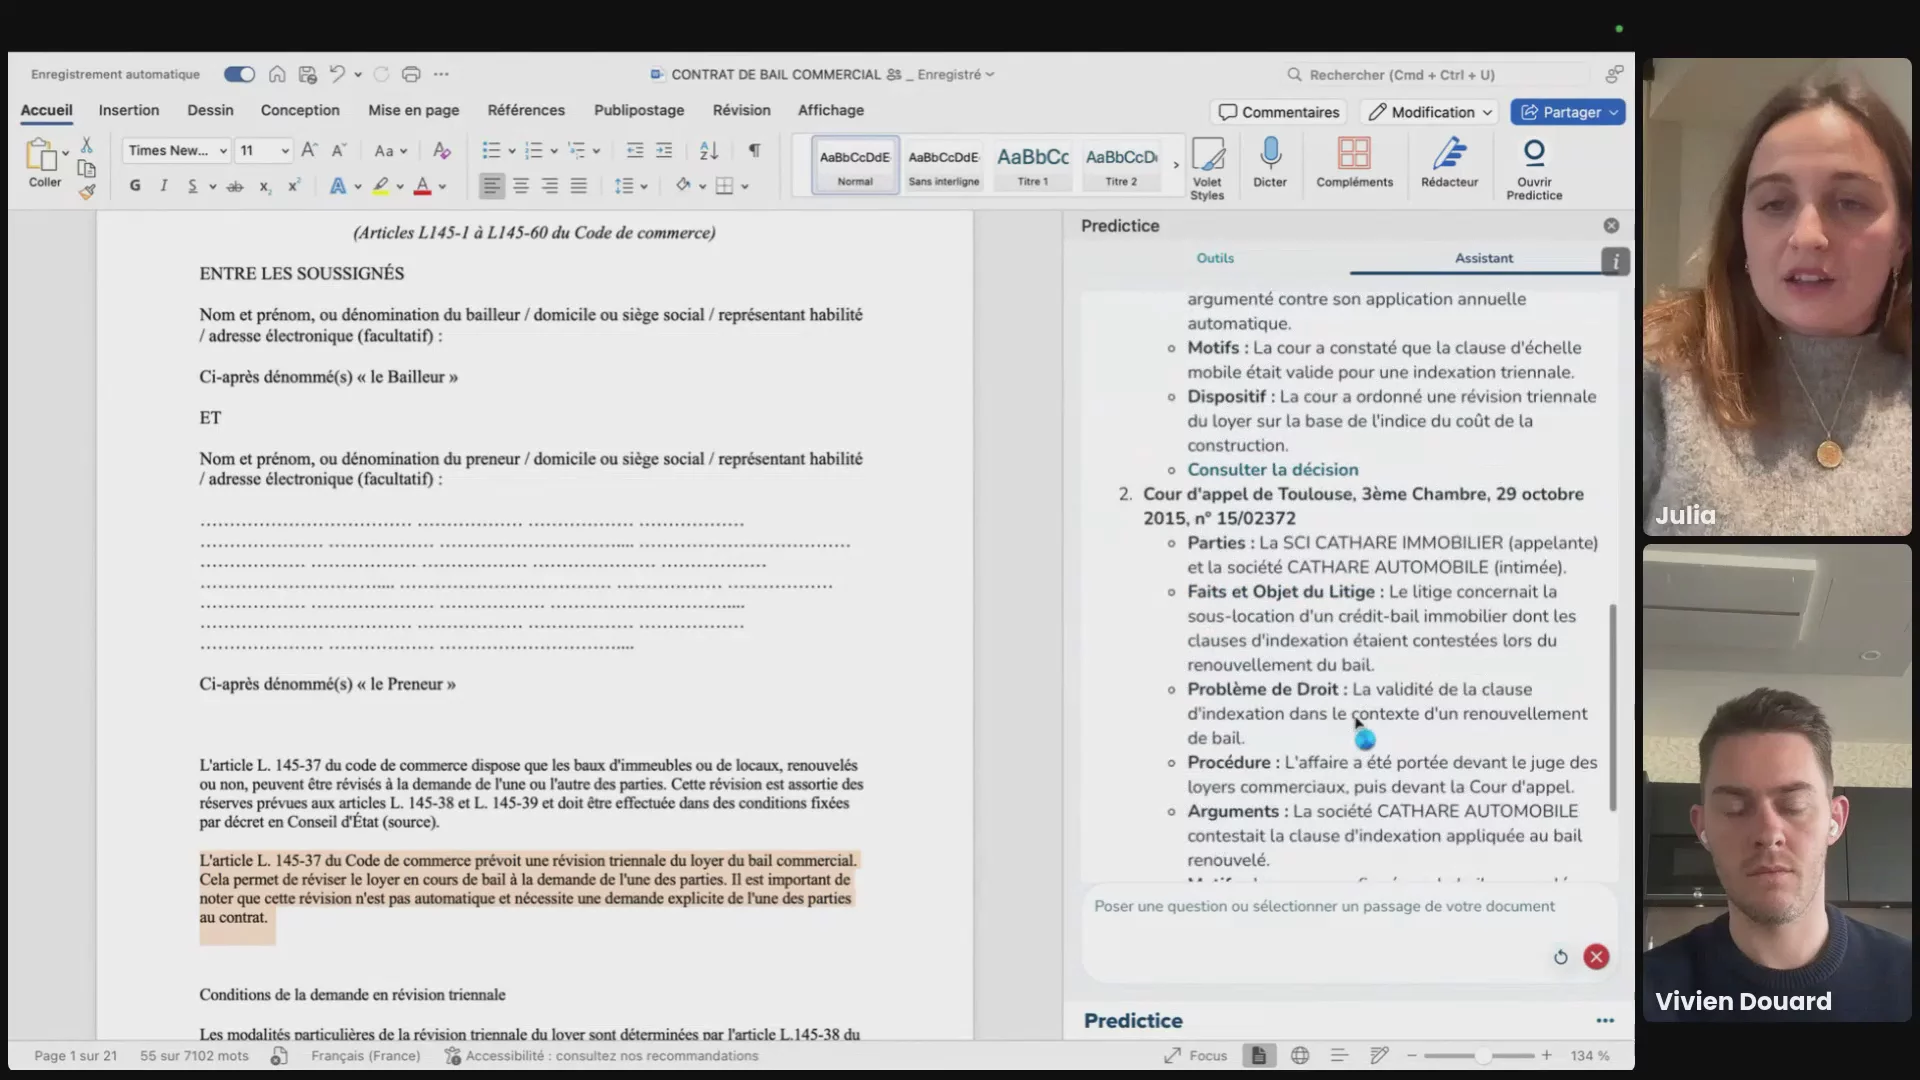
Task: Open the borders dropdown arrow
Action: coord(745,186)
